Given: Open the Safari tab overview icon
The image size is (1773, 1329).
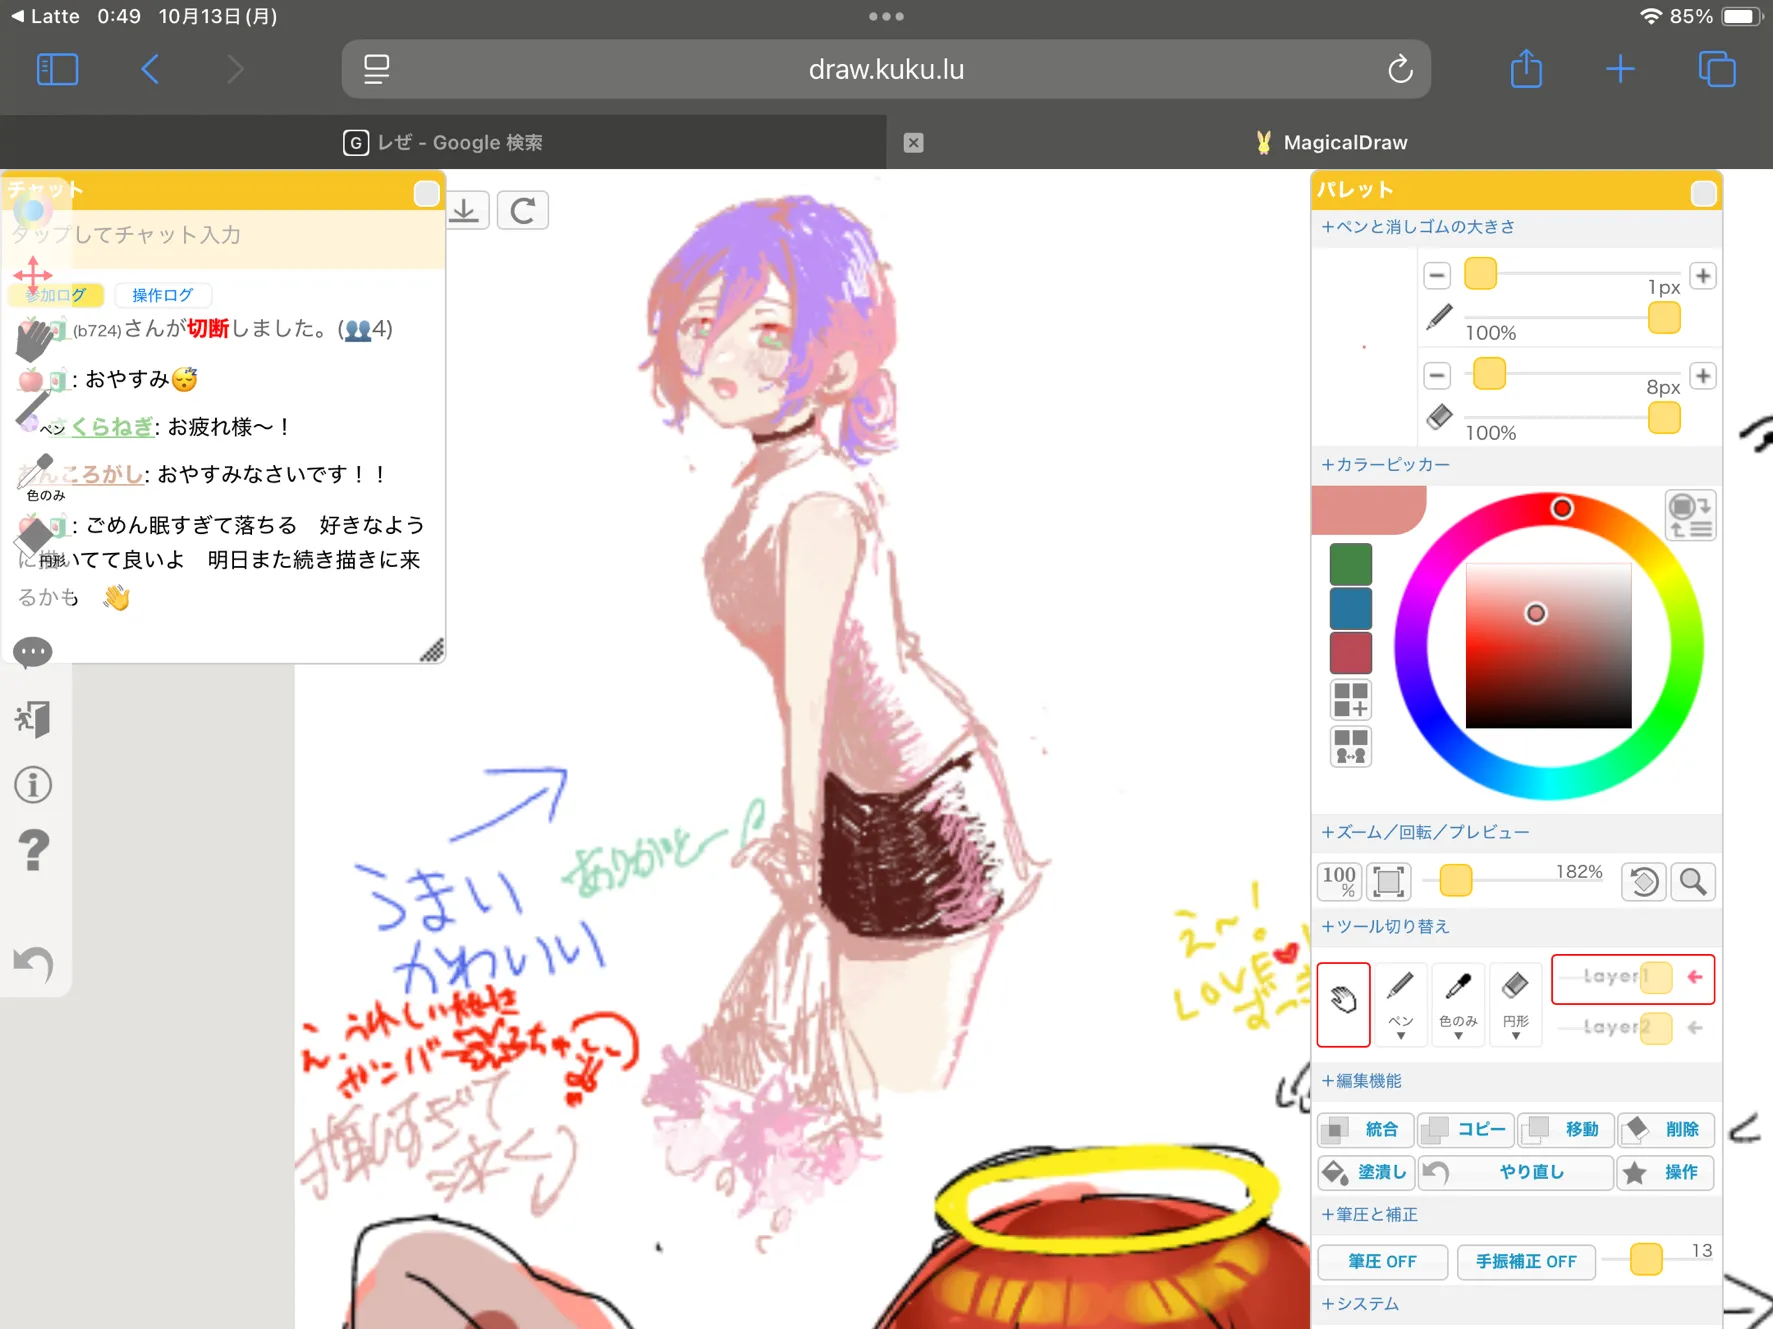Looking at the screenshot, I should point(1717,69).
